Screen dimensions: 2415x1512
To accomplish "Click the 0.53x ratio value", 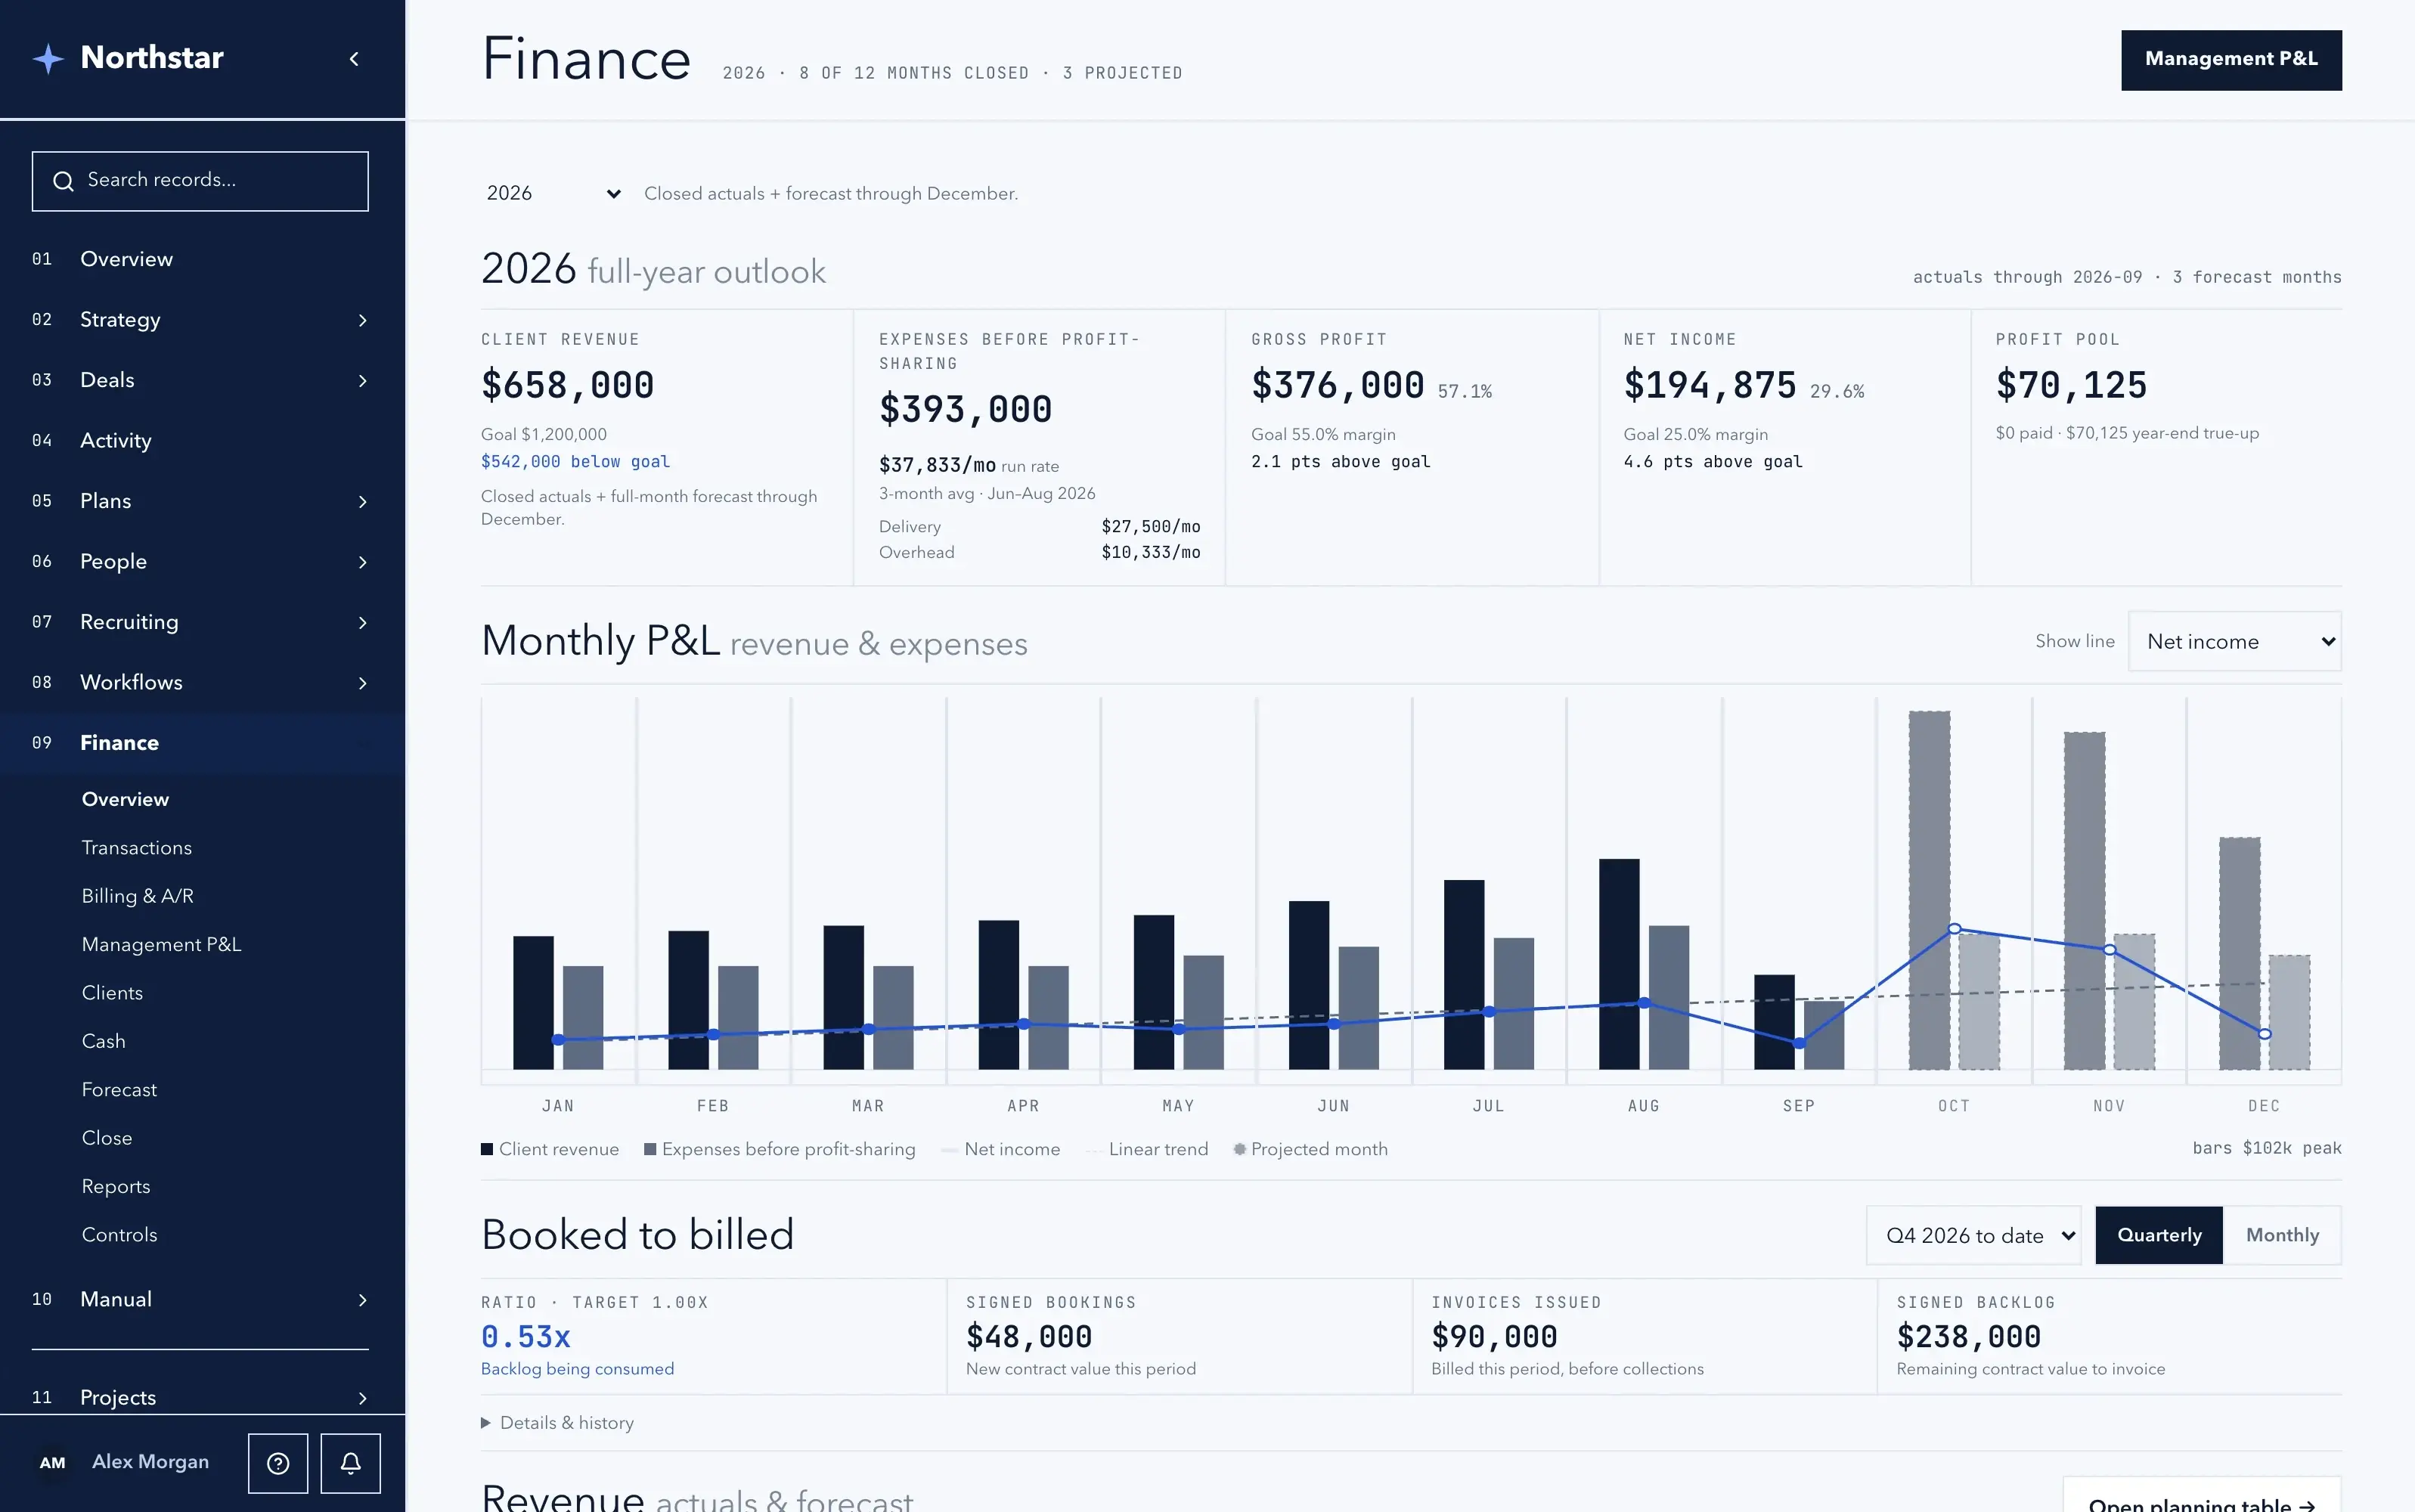I will point(526,1337).
